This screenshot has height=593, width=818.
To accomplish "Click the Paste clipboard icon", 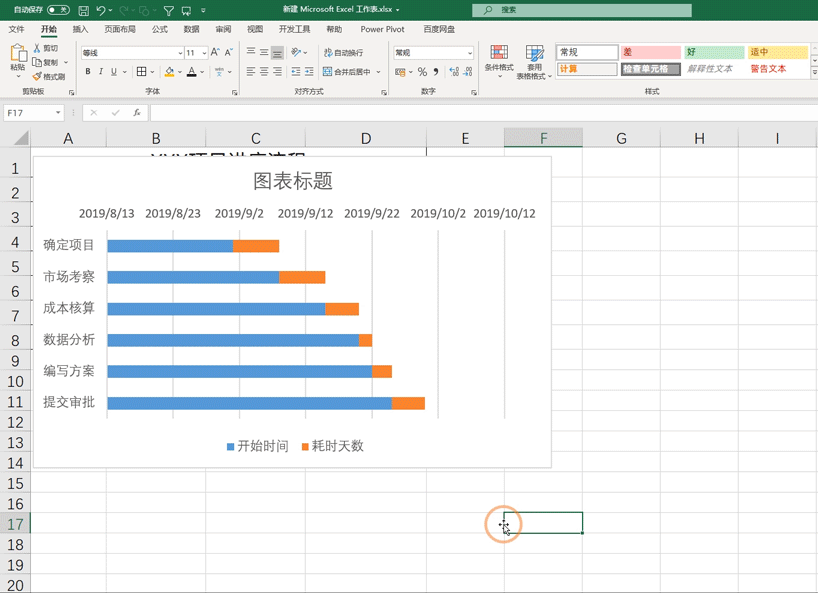I will [x=18, y=53].
